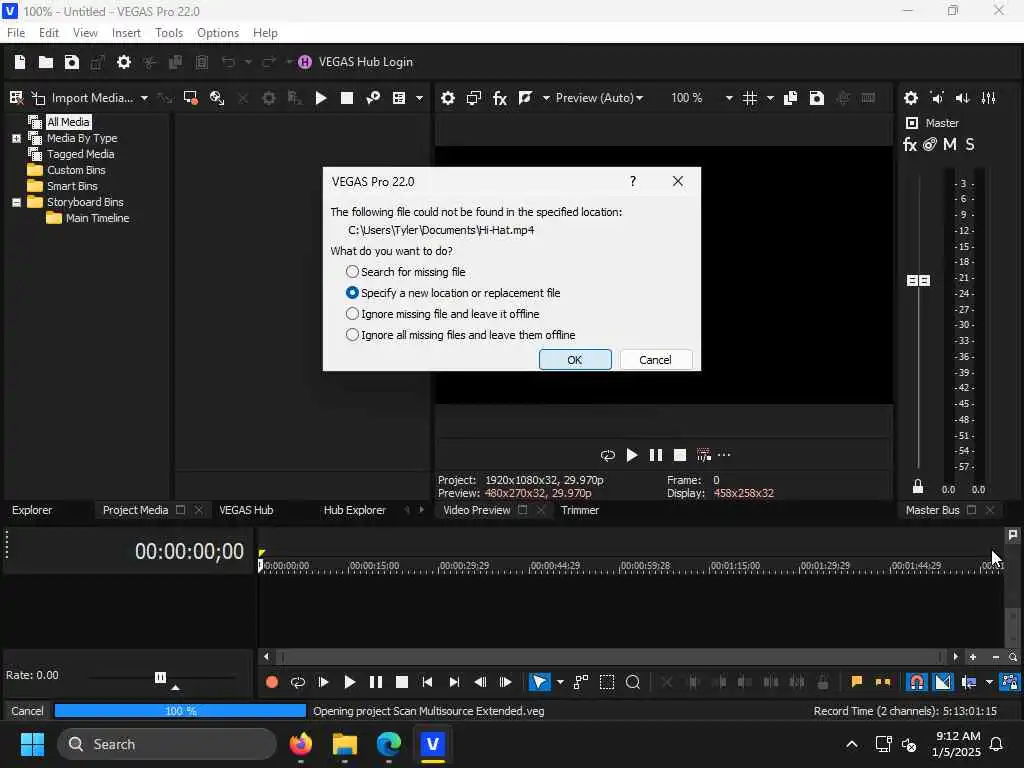Adjust the playback Rate slider
The image size is (1024, 768).
(x=161, y=677)
